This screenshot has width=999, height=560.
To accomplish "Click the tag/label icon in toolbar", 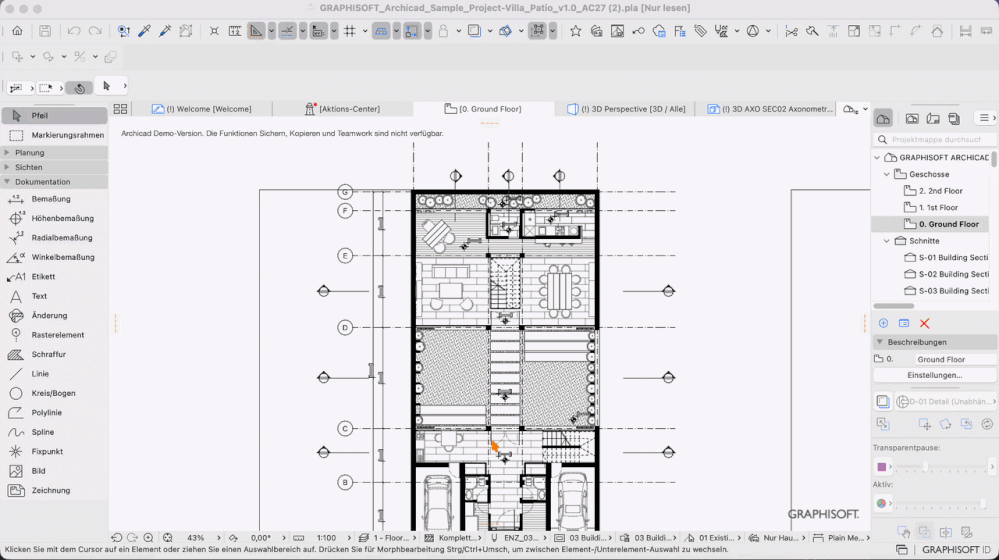I will click(700, 31).
